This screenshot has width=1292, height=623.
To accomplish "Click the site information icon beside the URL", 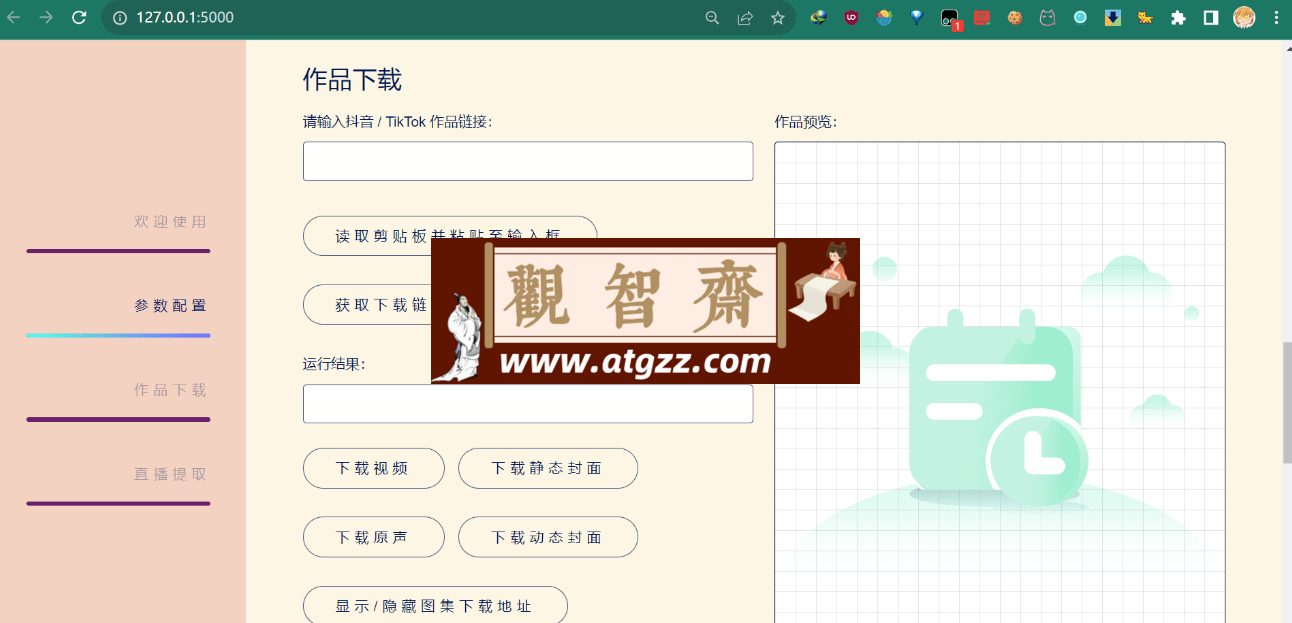I will click(x=120, y=17).
